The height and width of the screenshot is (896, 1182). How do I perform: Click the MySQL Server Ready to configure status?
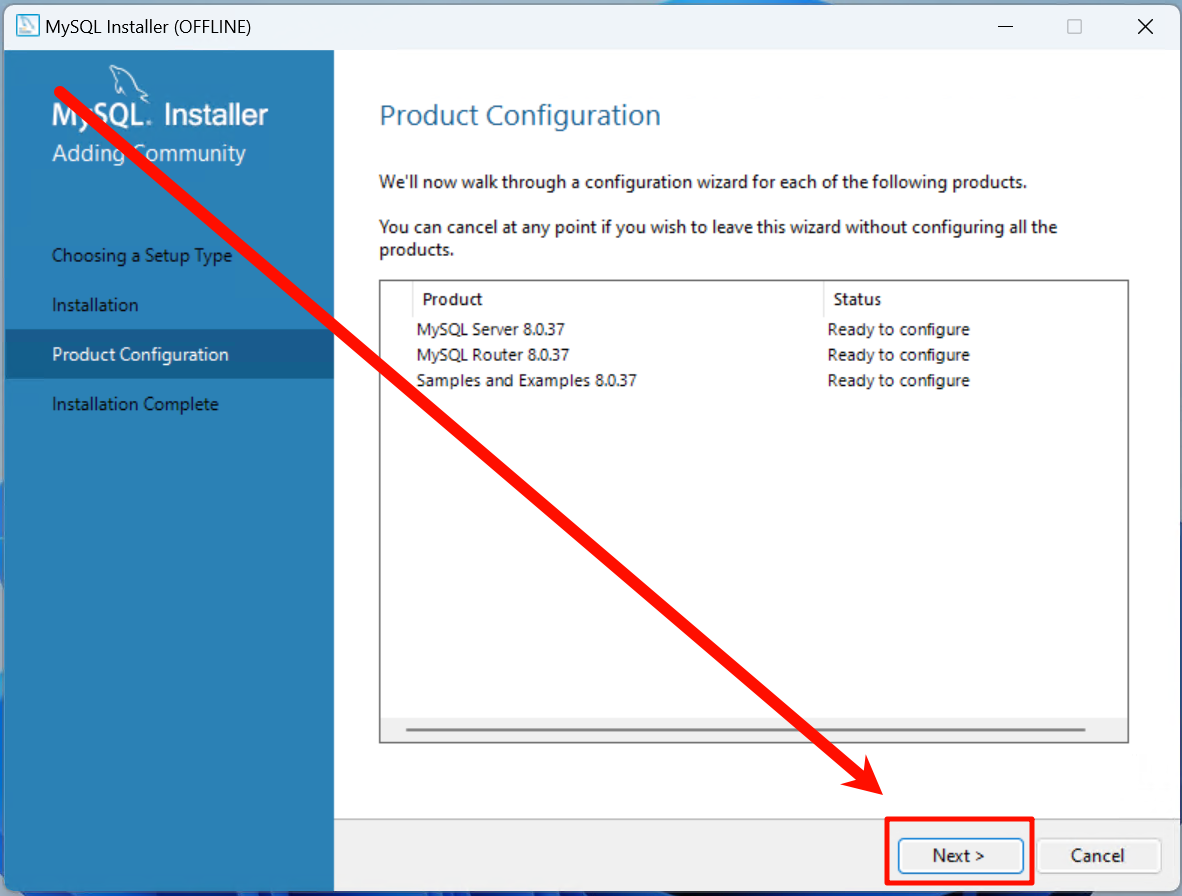click(x=898, y=329)
